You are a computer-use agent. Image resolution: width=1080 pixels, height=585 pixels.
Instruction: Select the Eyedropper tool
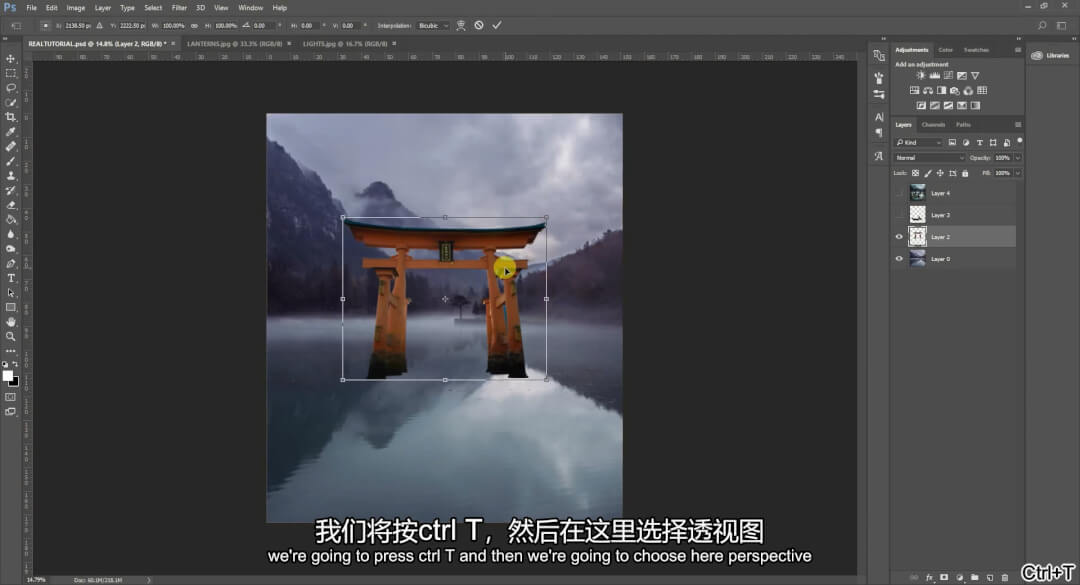click(10, 132)
